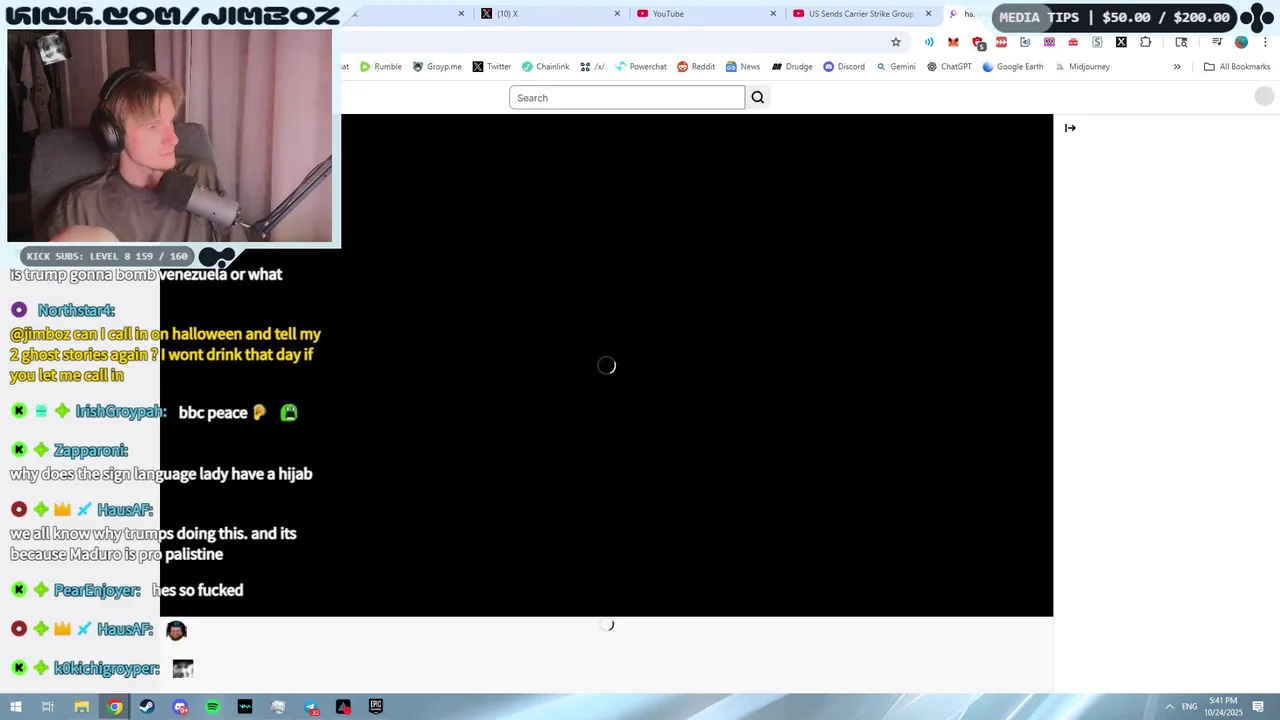Open Telegram from the taskbar
1280x720 pixels.
coord(311,707)
